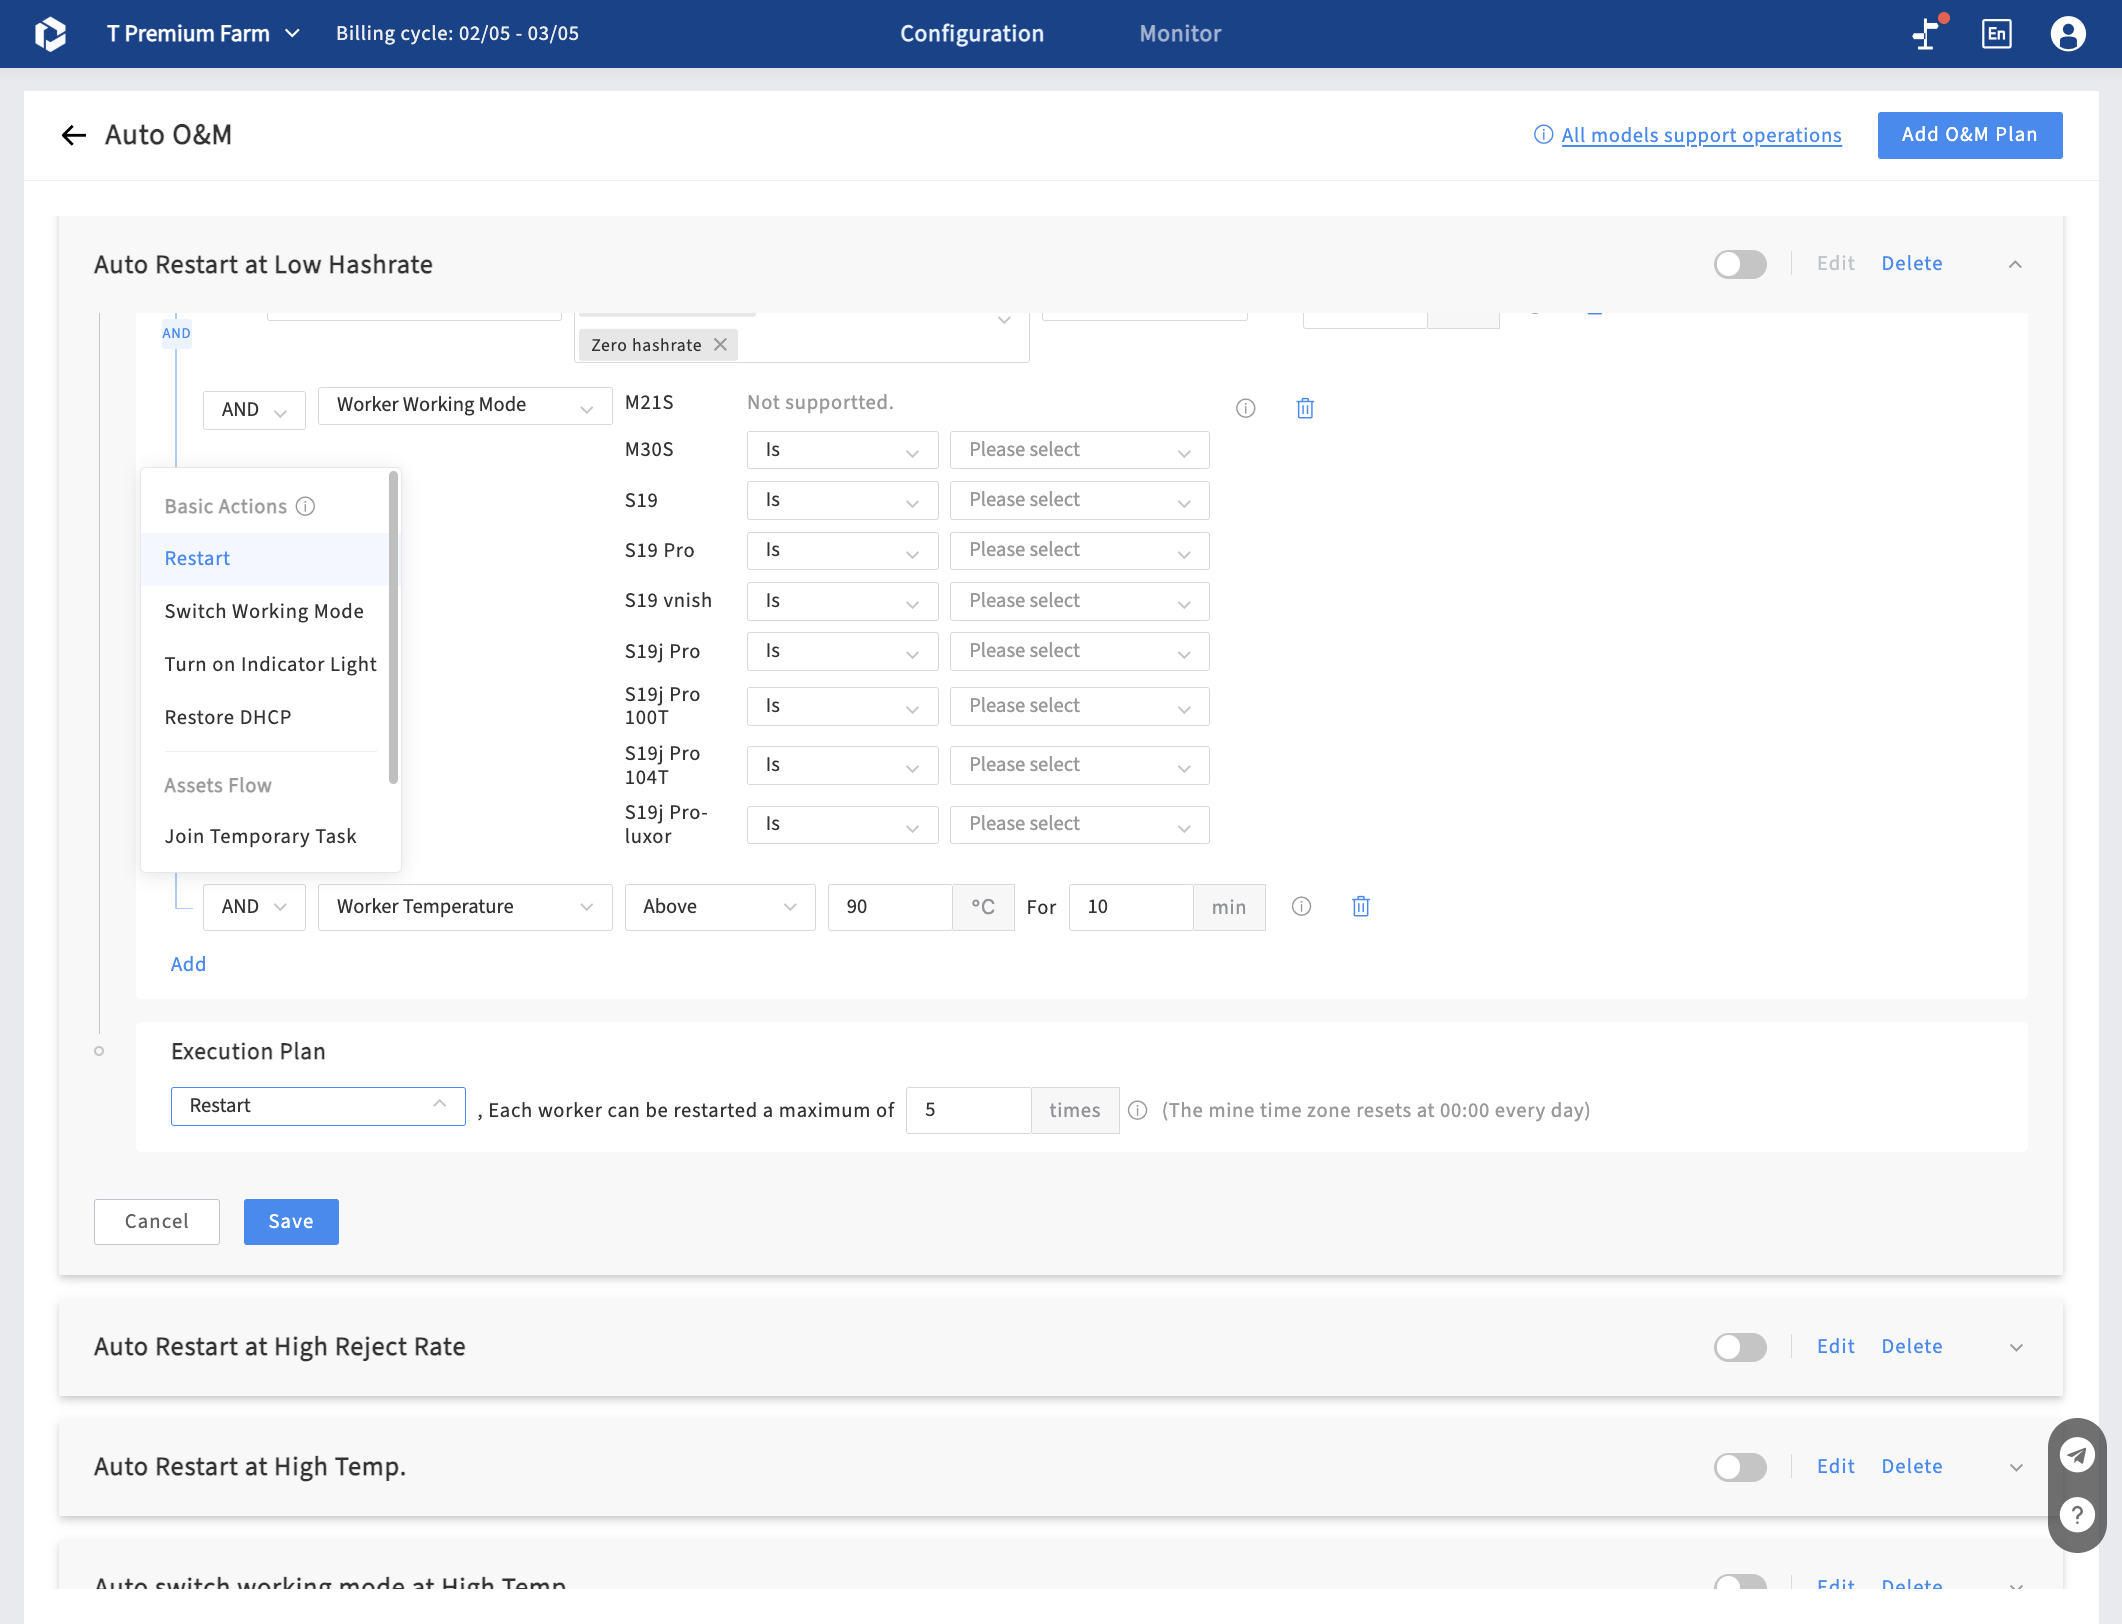Show info icon beside restart times limit

tap(1137, 1110)
